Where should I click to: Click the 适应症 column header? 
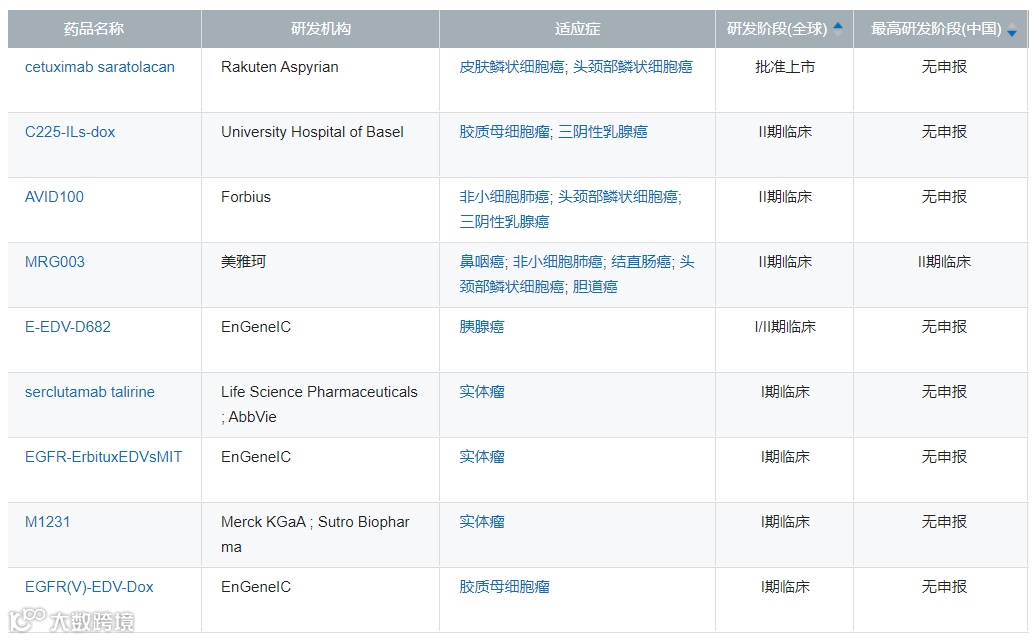point(577,29)
